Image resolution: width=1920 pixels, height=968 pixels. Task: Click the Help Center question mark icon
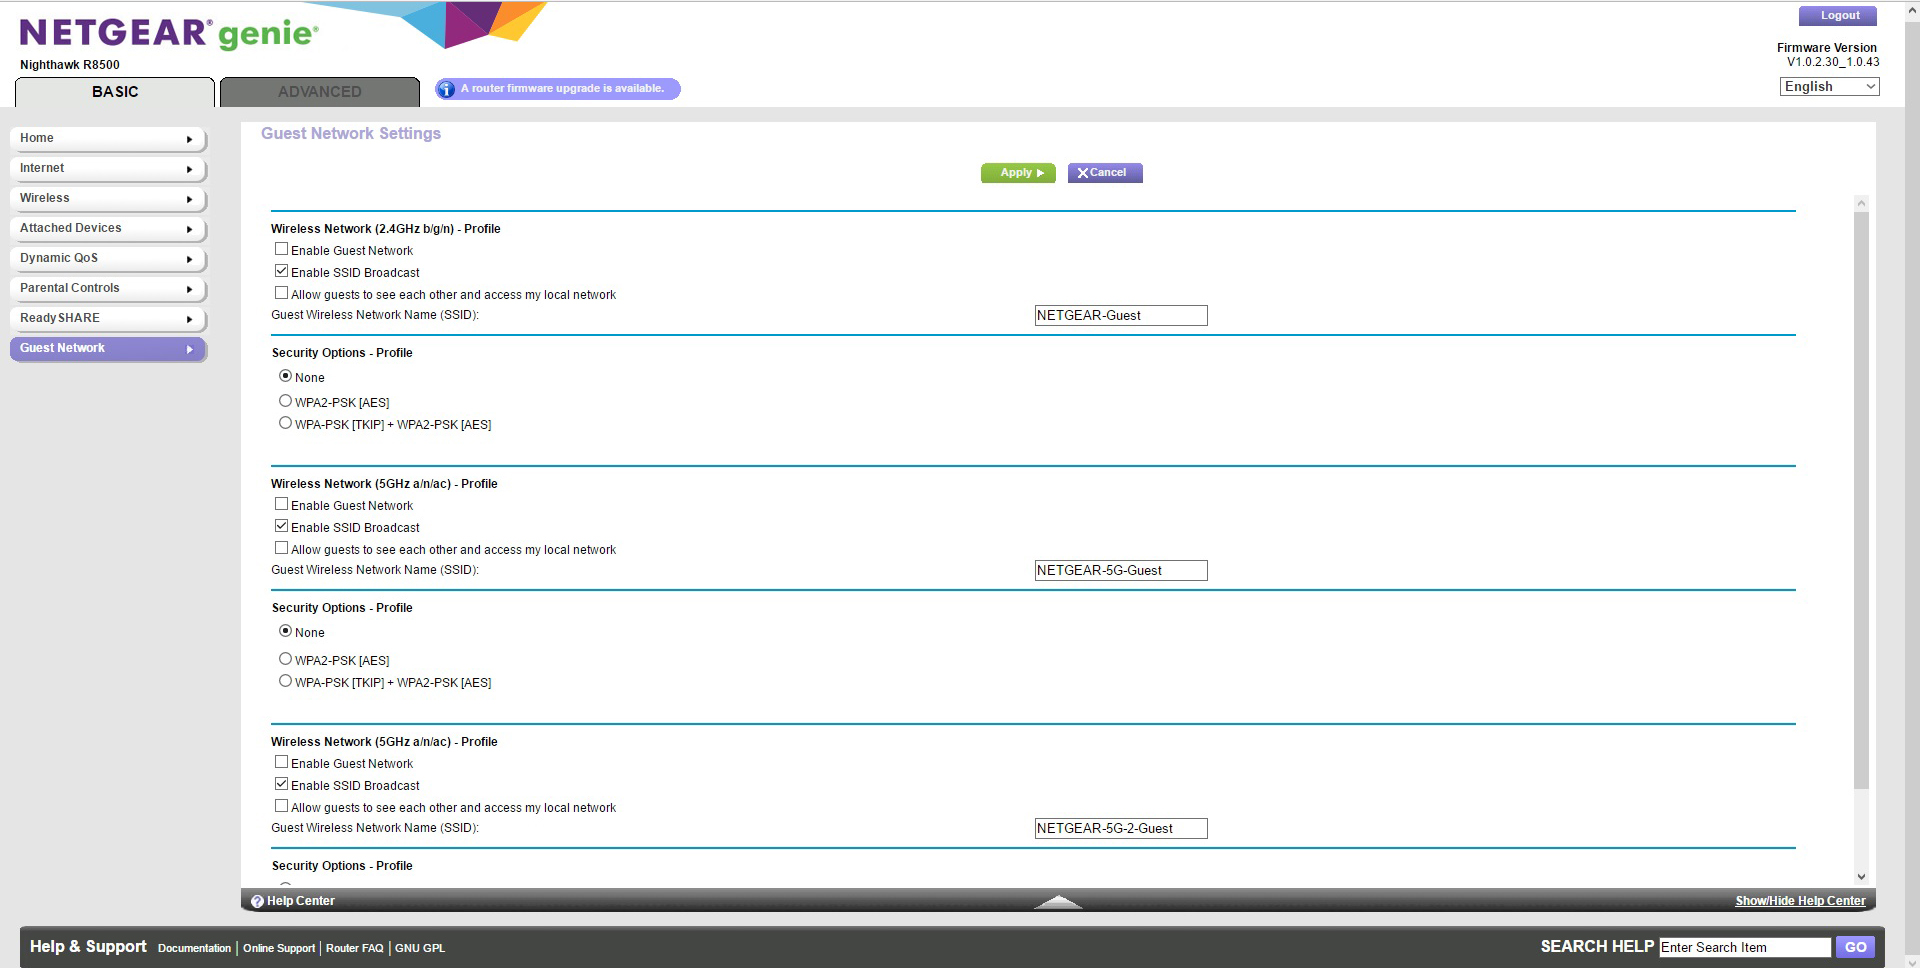(x=257, y=901)
